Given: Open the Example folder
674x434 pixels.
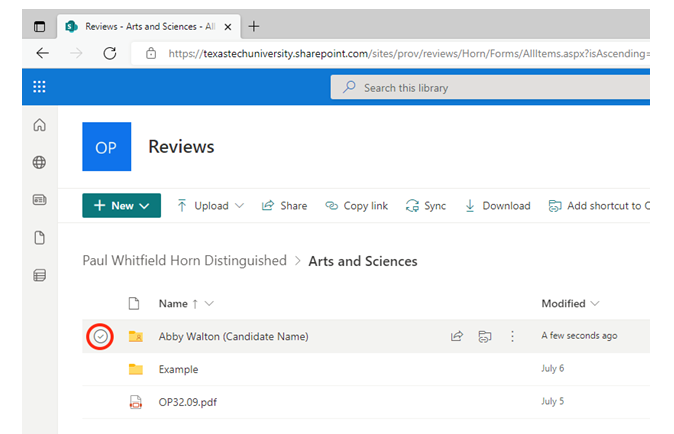Looking at the screenshot, I should 178,369.
